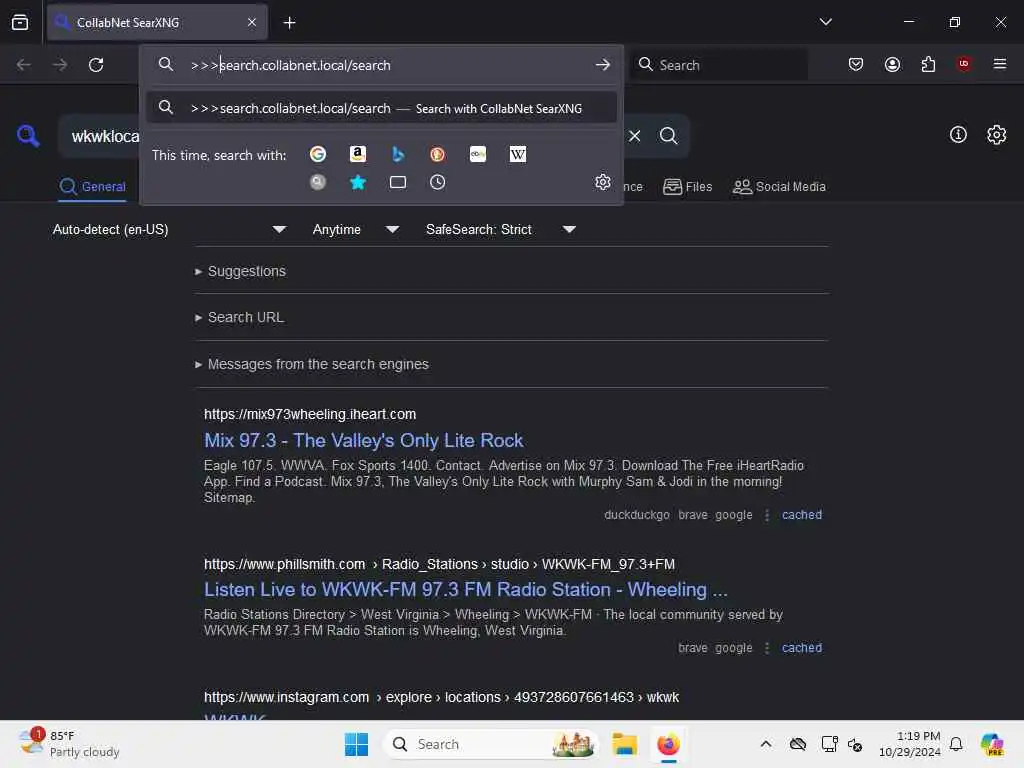Search with eBay one-off engine icon
The width and height of the screenshot is (1024, 768).
478,154
